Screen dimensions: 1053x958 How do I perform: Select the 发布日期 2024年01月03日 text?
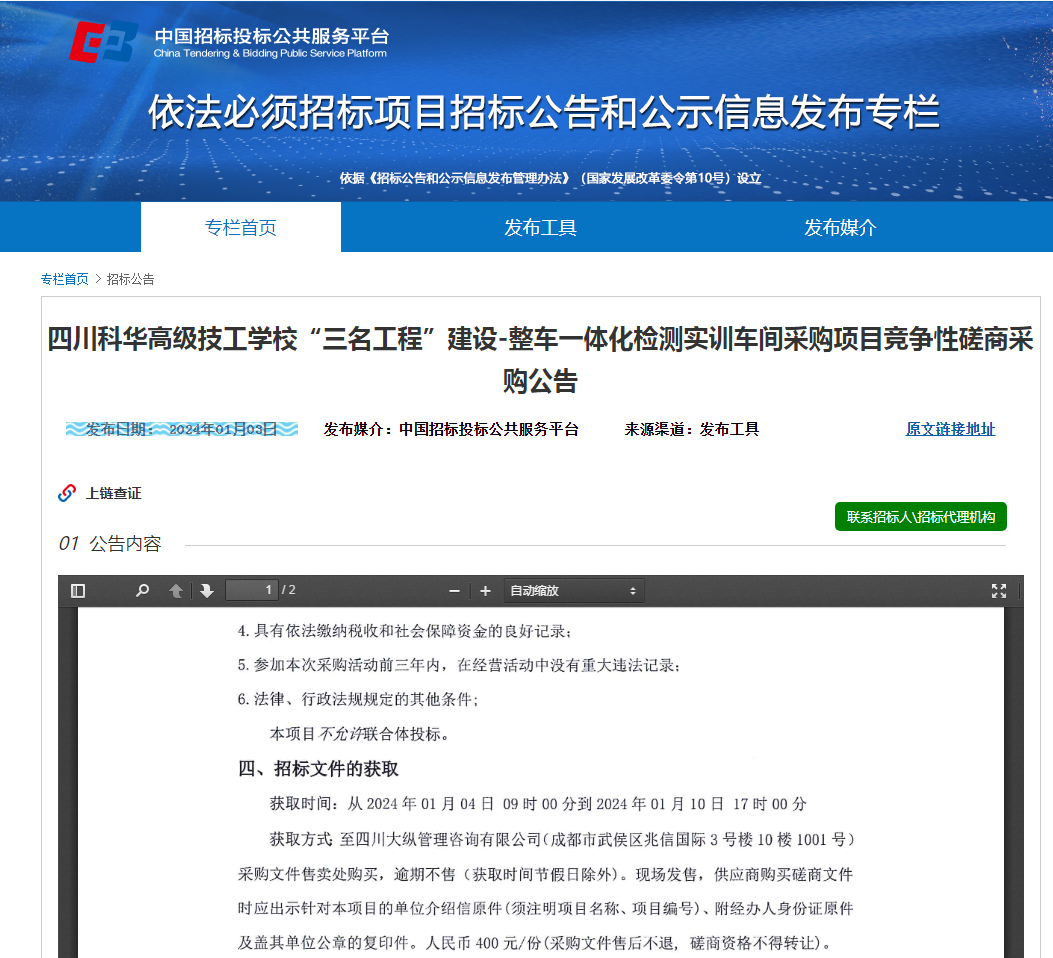(x=182, y=429)
